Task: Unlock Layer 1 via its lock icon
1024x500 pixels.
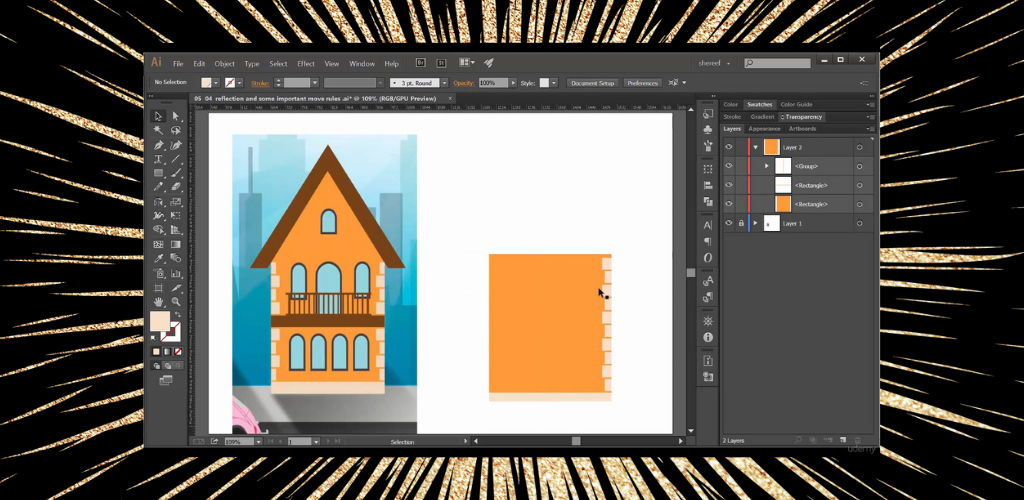Action: click(x=741, y=223)
